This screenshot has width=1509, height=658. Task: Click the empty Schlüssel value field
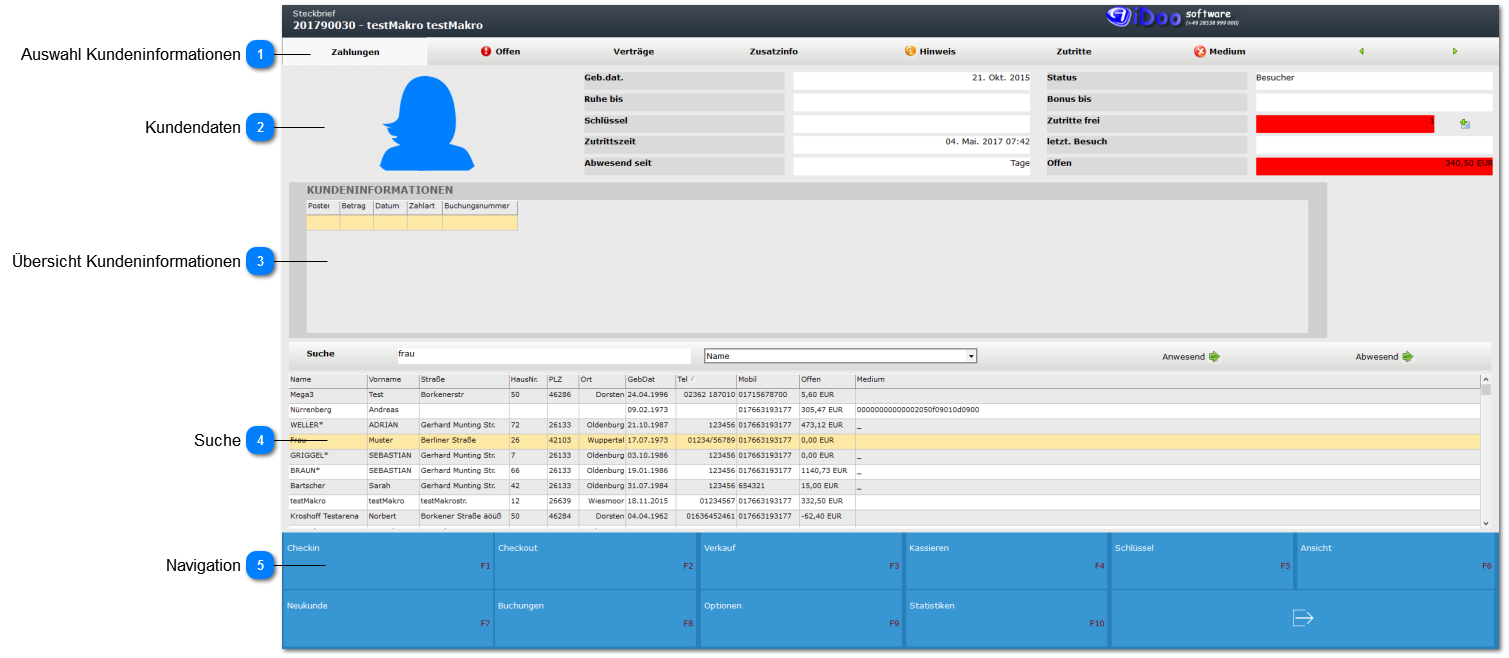(x=911, y=124)
